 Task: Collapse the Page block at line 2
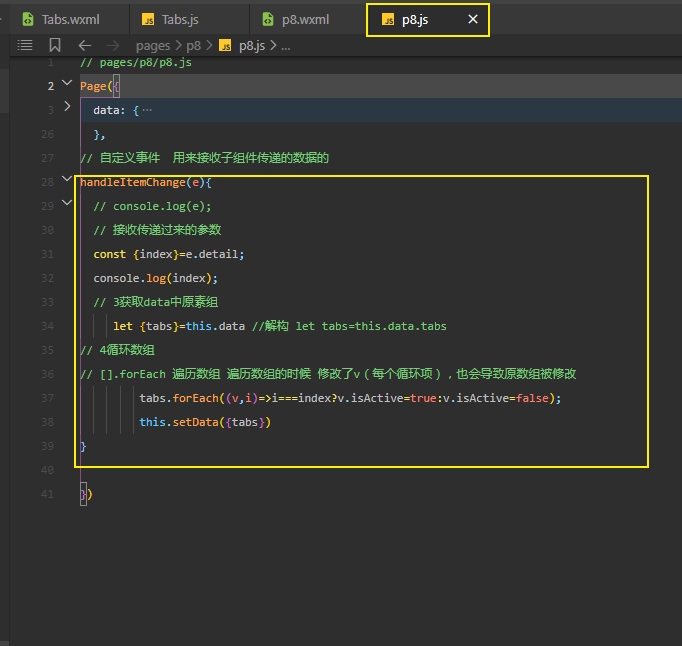coord(67,82)
